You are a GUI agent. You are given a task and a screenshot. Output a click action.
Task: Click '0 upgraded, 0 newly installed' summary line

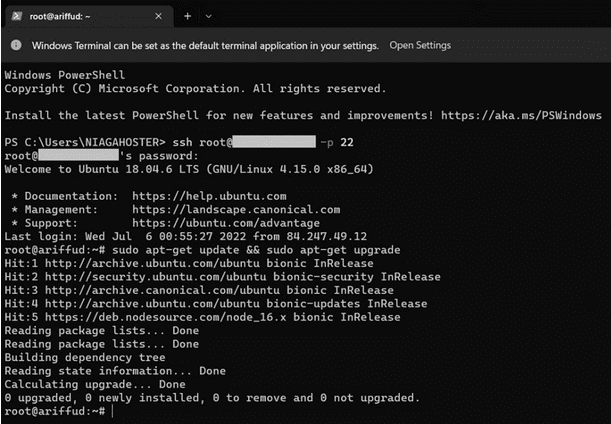point(212,398)
